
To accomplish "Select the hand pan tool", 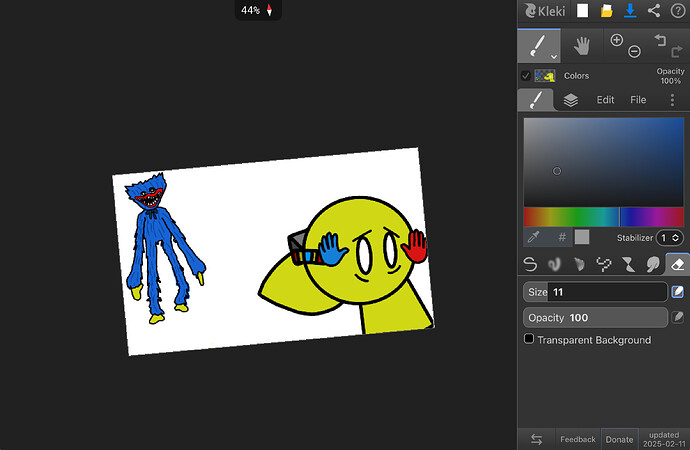I will [582, 46].
